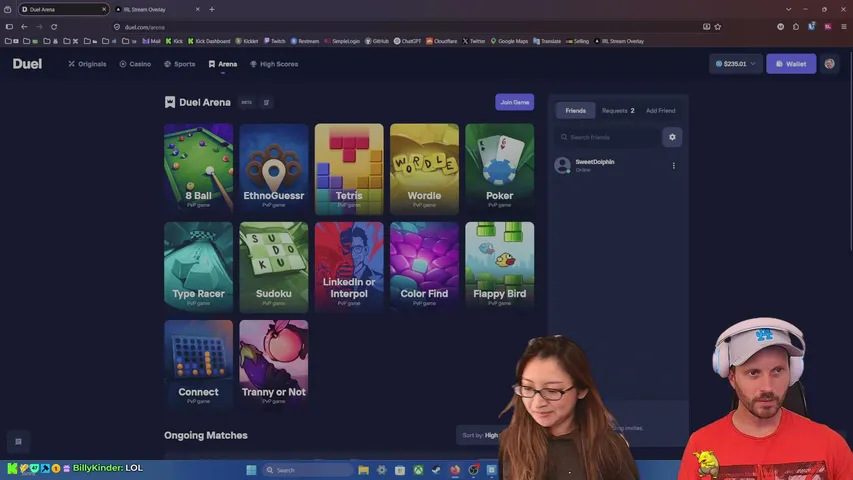Open the Poker game tile

pos(499,169)
